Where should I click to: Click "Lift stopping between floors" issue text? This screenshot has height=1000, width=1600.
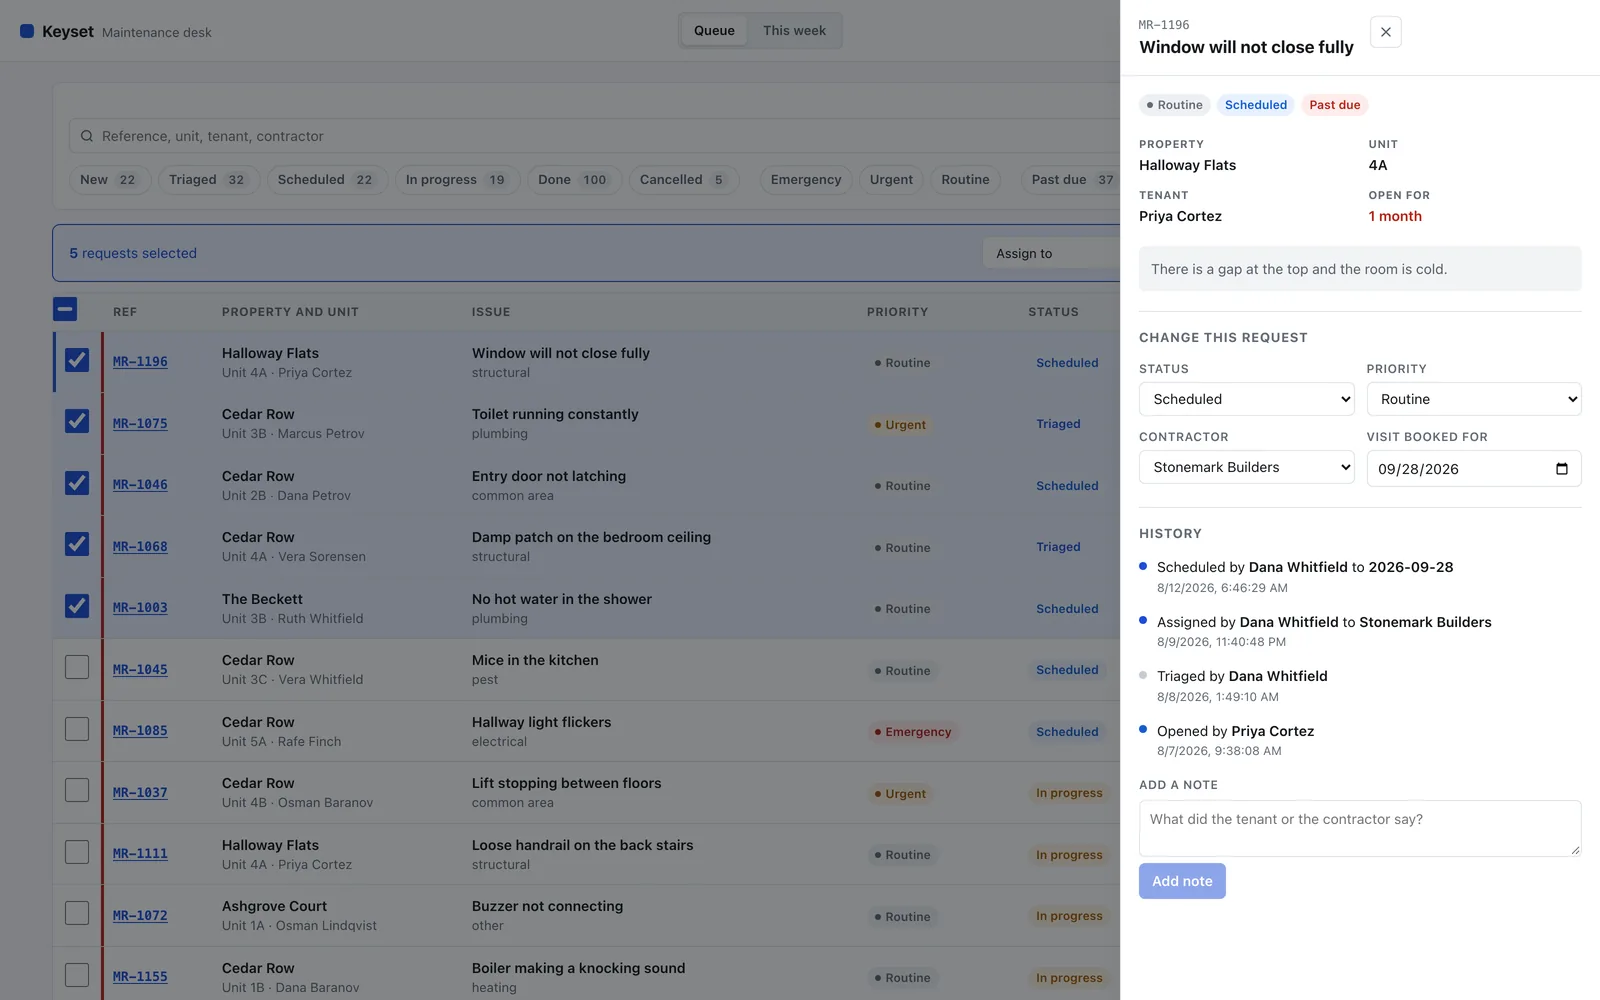567,783
